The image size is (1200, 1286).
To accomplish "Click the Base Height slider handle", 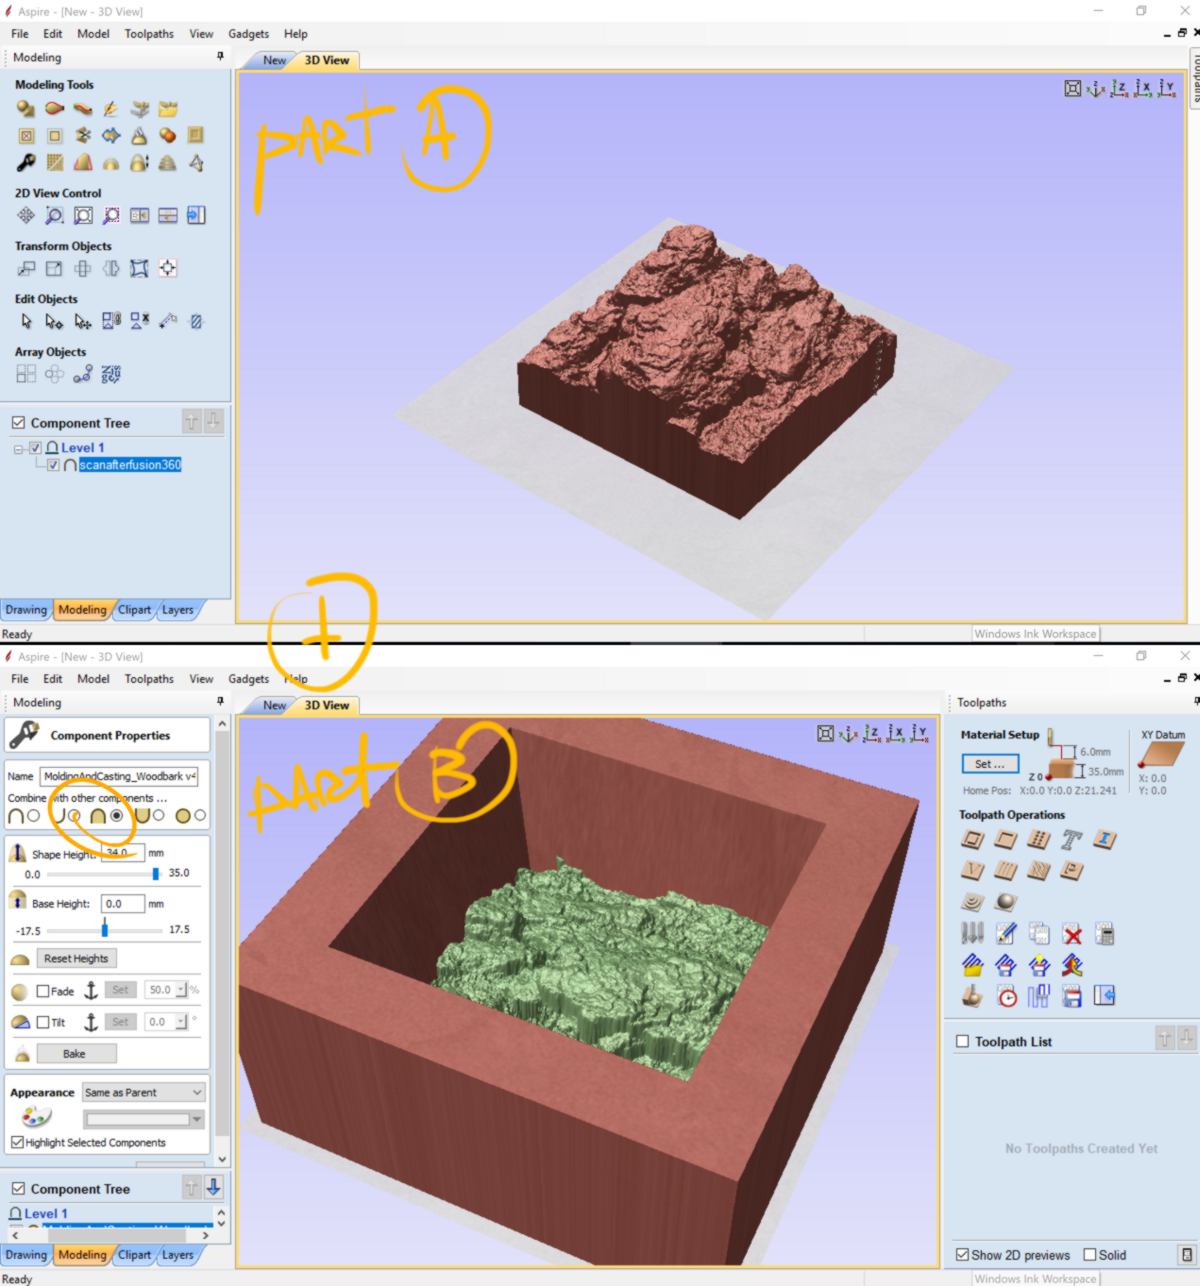I will coord(105,930).
